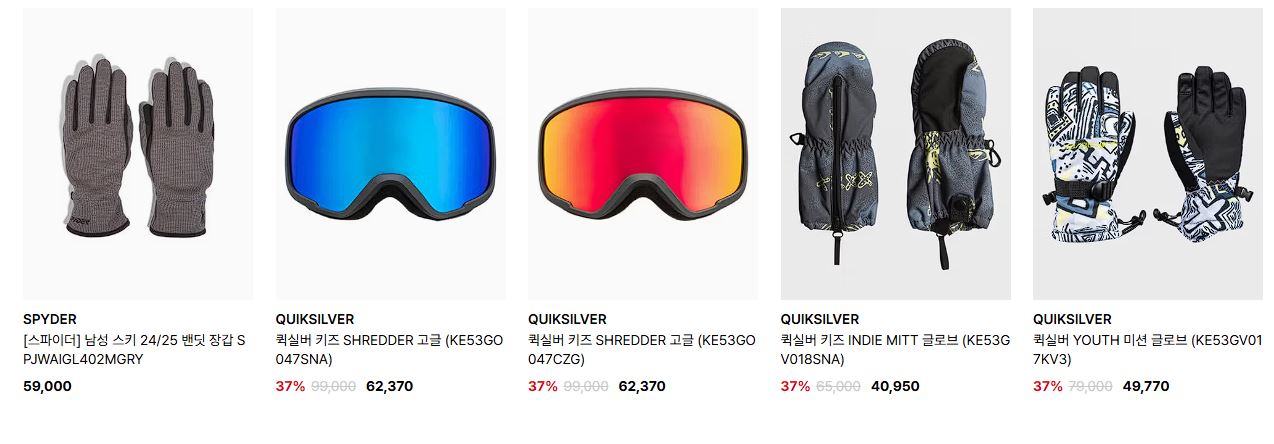
Task: Open the SHREDDER goggle KE53GO047CZG title
Action: click(642, 349)
